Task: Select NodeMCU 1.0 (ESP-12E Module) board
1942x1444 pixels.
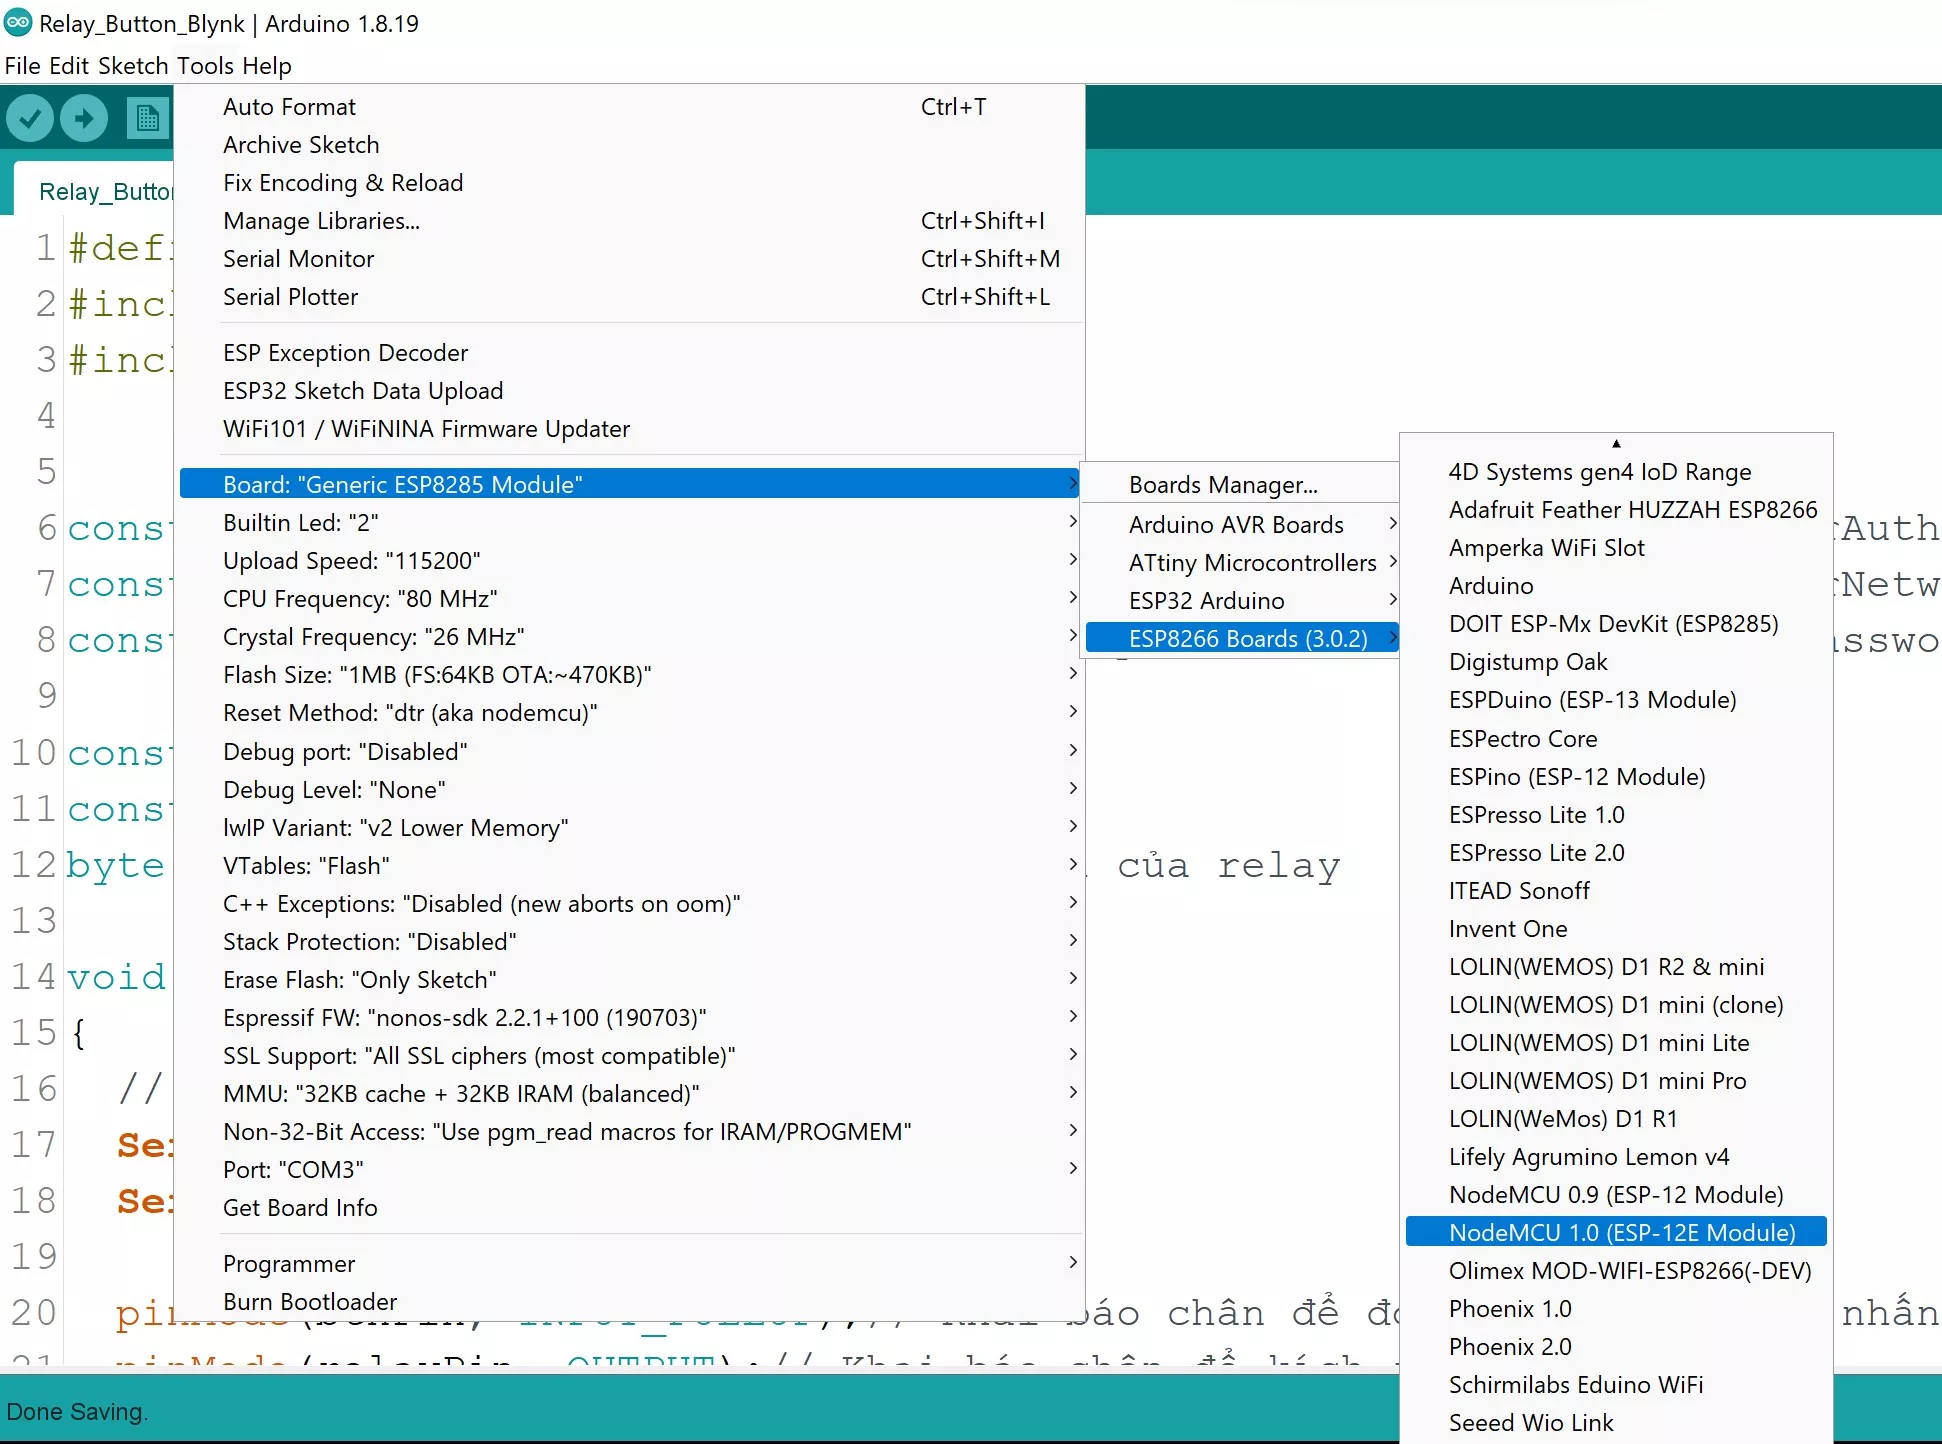Action: [x=1616, y=1233]
